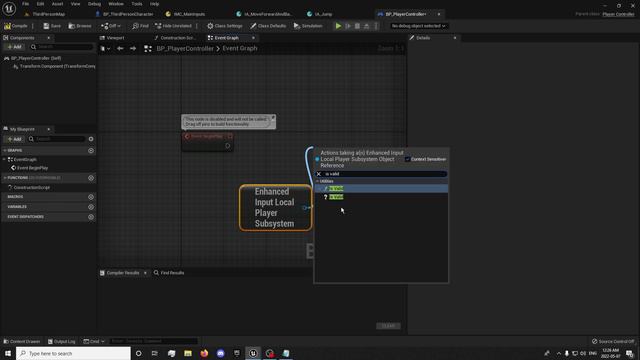Viewport: 640px width, 360px height.
Task: Close the disabled node comment bubble
Action: pyautogui.click(x=273, y=118)
